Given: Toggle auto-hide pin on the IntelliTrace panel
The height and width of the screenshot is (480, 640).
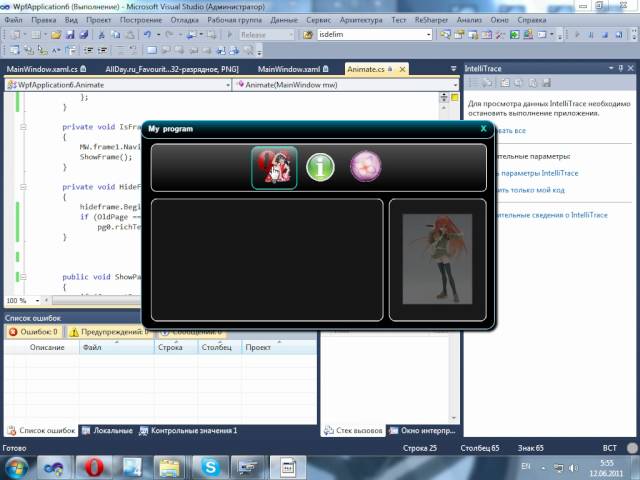Looking at the screenshot, I should [621, 68].
